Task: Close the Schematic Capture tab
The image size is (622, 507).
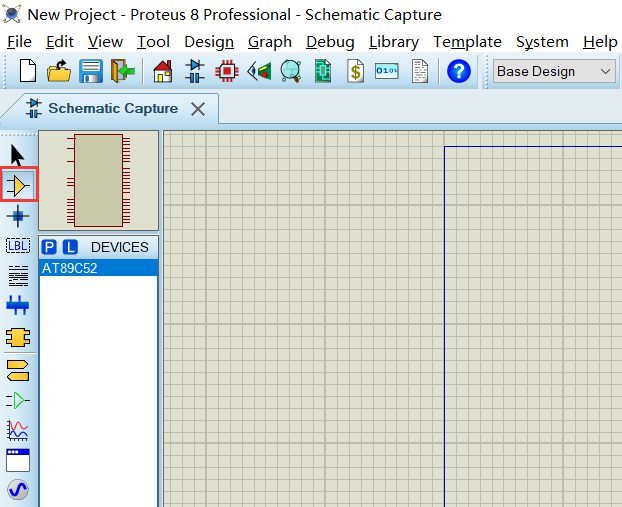Action: pyautogui.click(x=198, y=109)
